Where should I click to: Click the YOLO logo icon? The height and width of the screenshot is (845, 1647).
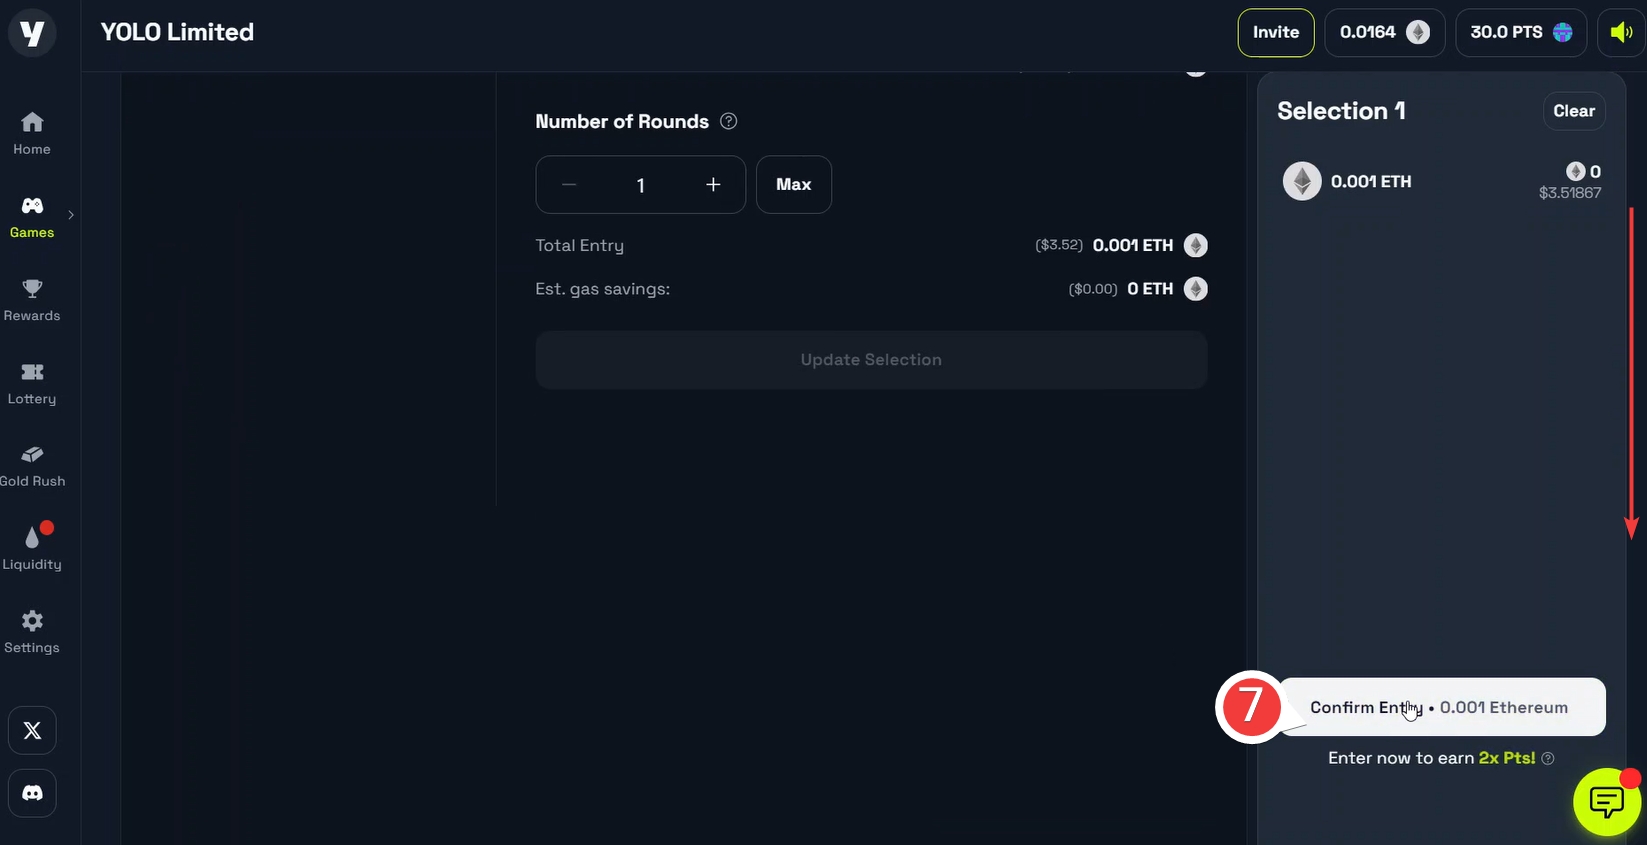[32, 33]
